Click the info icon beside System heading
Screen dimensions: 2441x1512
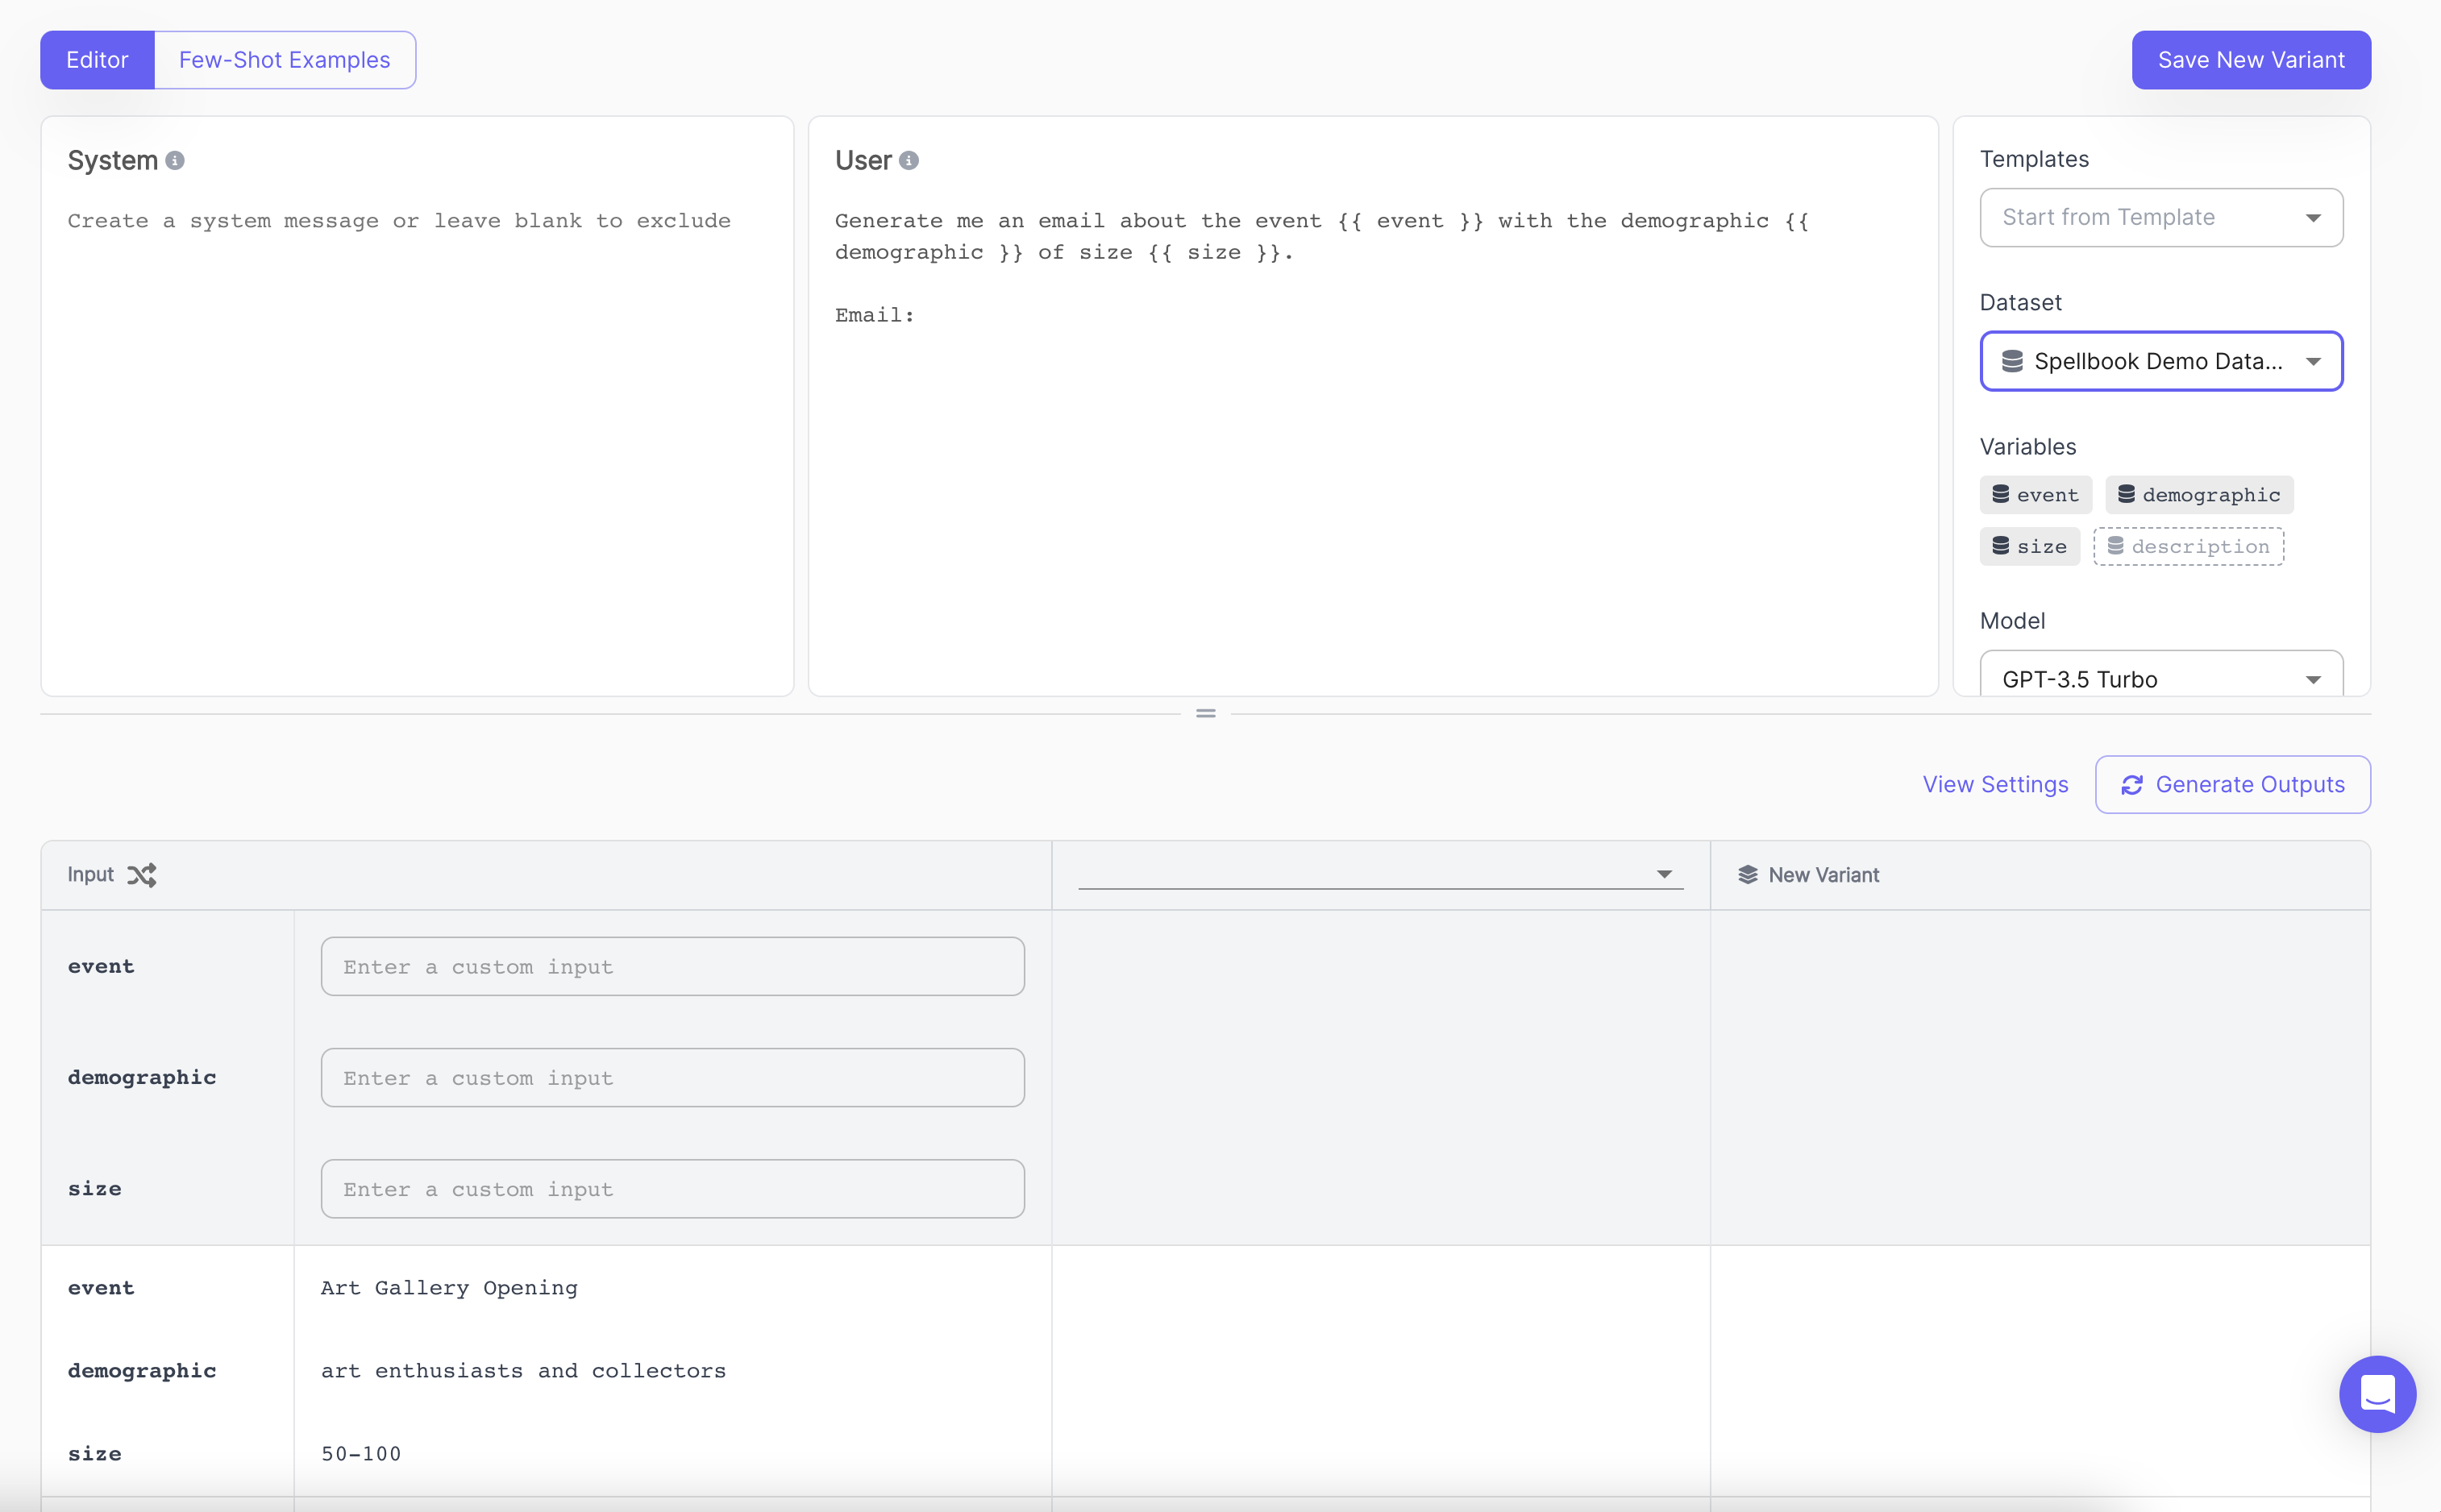[176, 160]
